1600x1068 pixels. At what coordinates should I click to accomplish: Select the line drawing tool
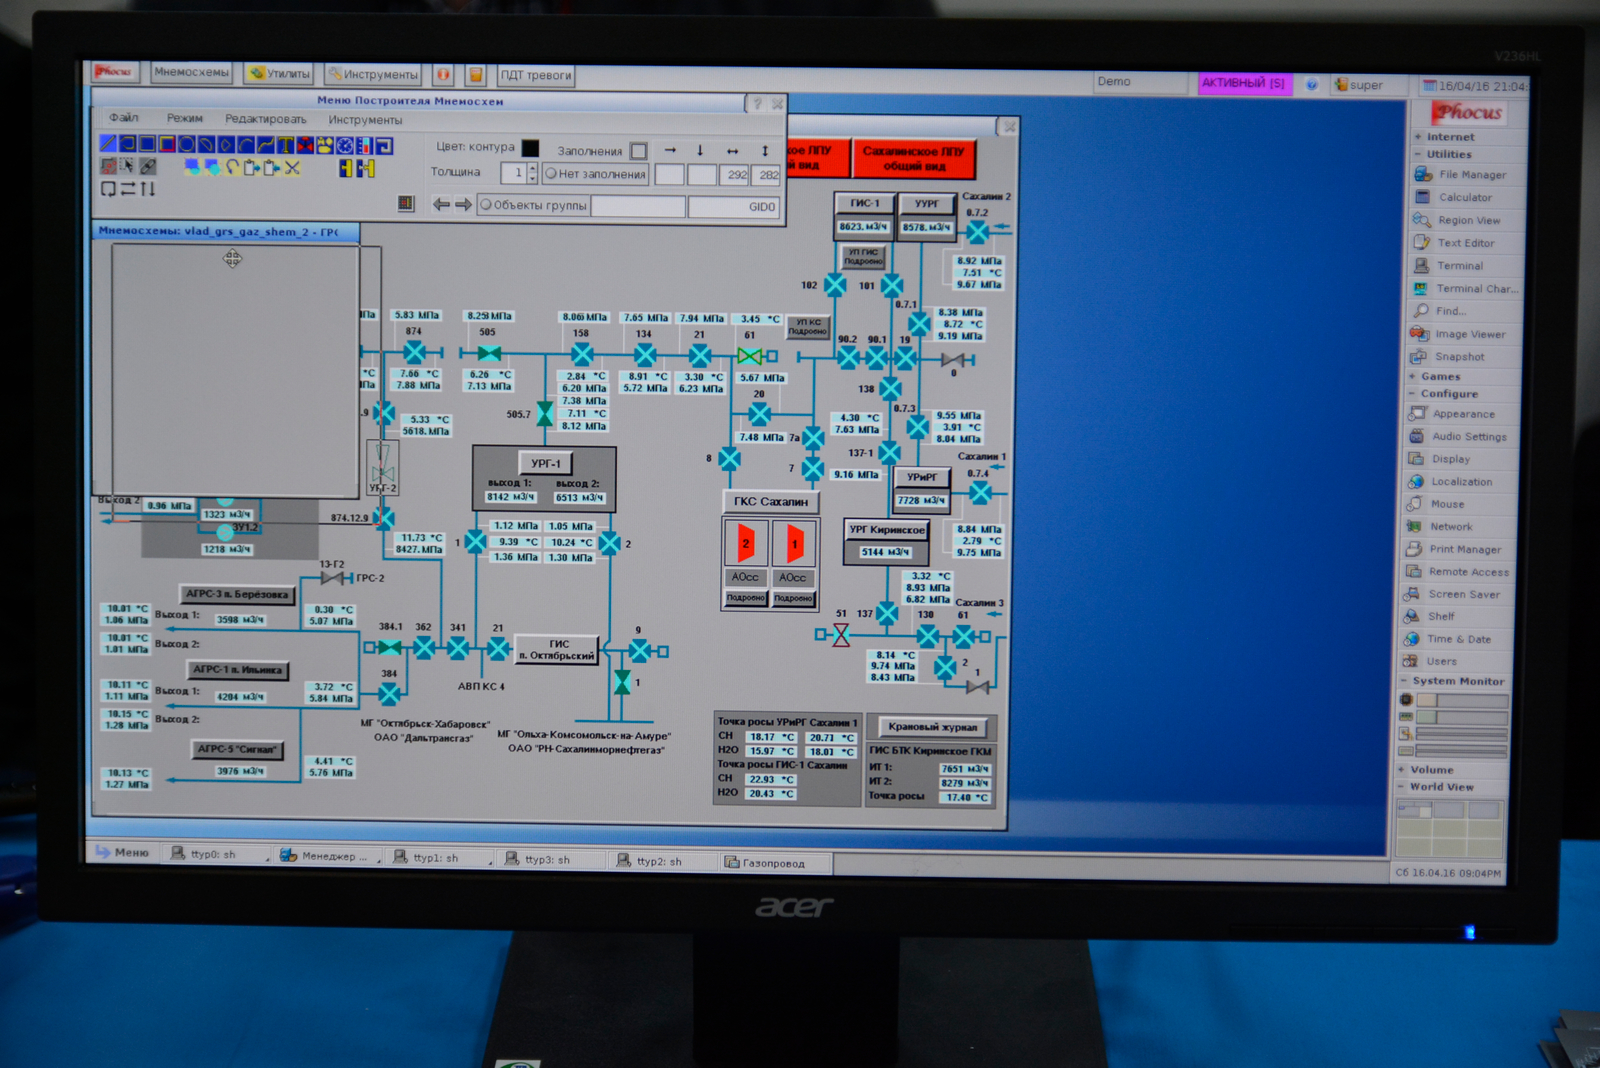pyautogui.click(x=108, y=145)
